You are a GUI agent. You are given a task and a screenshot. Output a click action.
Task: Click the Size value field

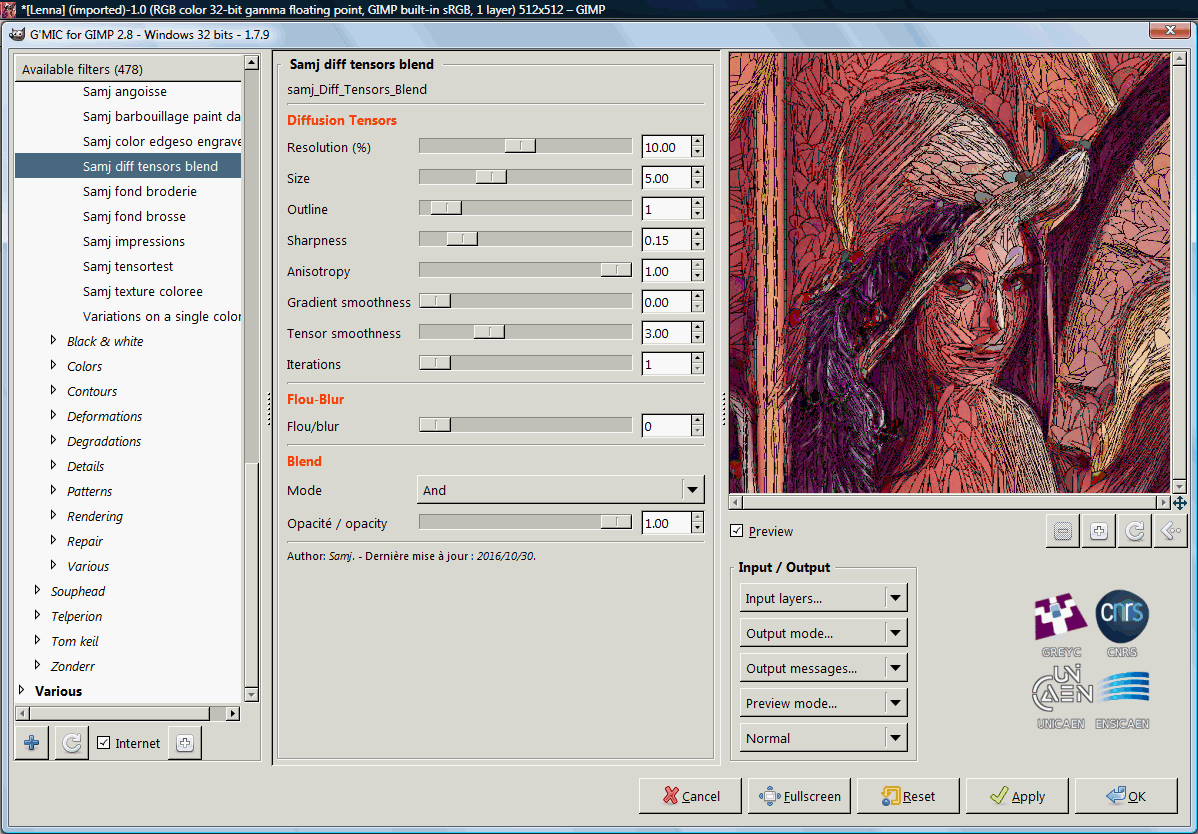(666, 178)
